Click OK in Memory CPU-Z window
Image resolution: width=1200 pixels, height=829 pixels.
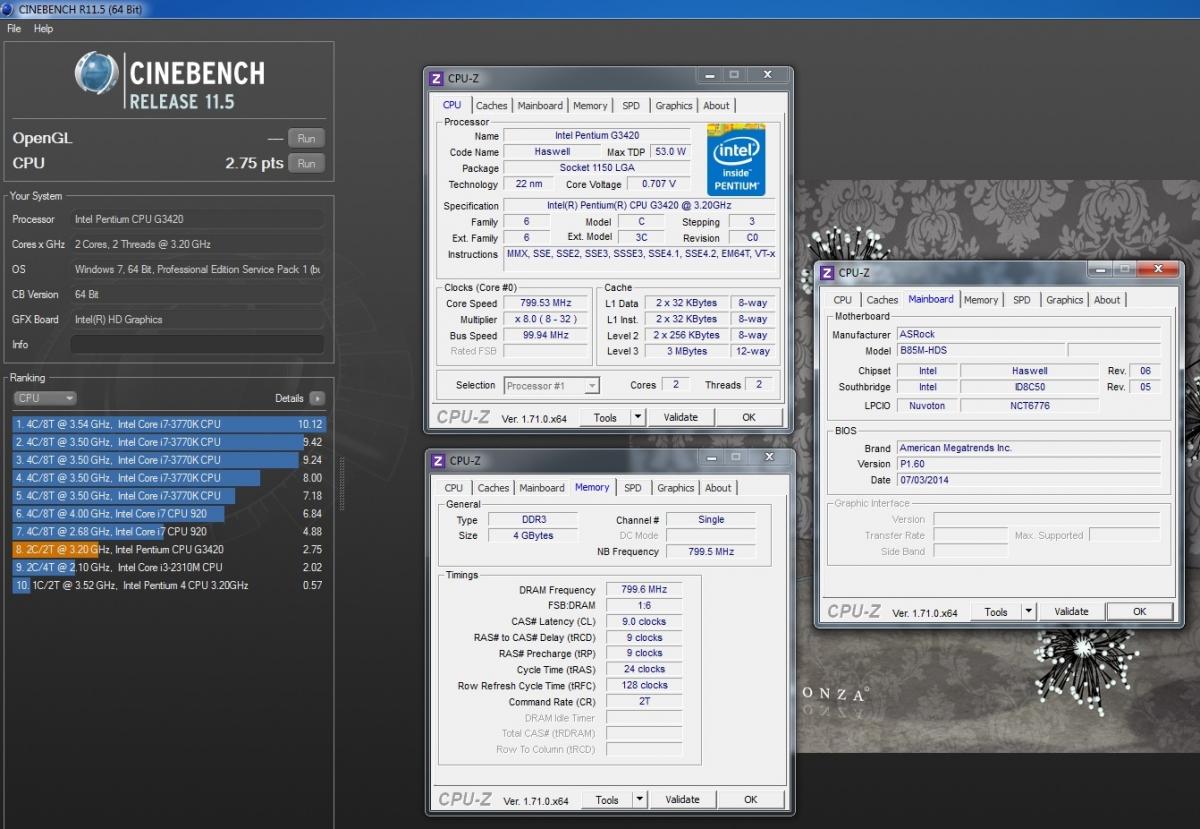click(751, 800)
